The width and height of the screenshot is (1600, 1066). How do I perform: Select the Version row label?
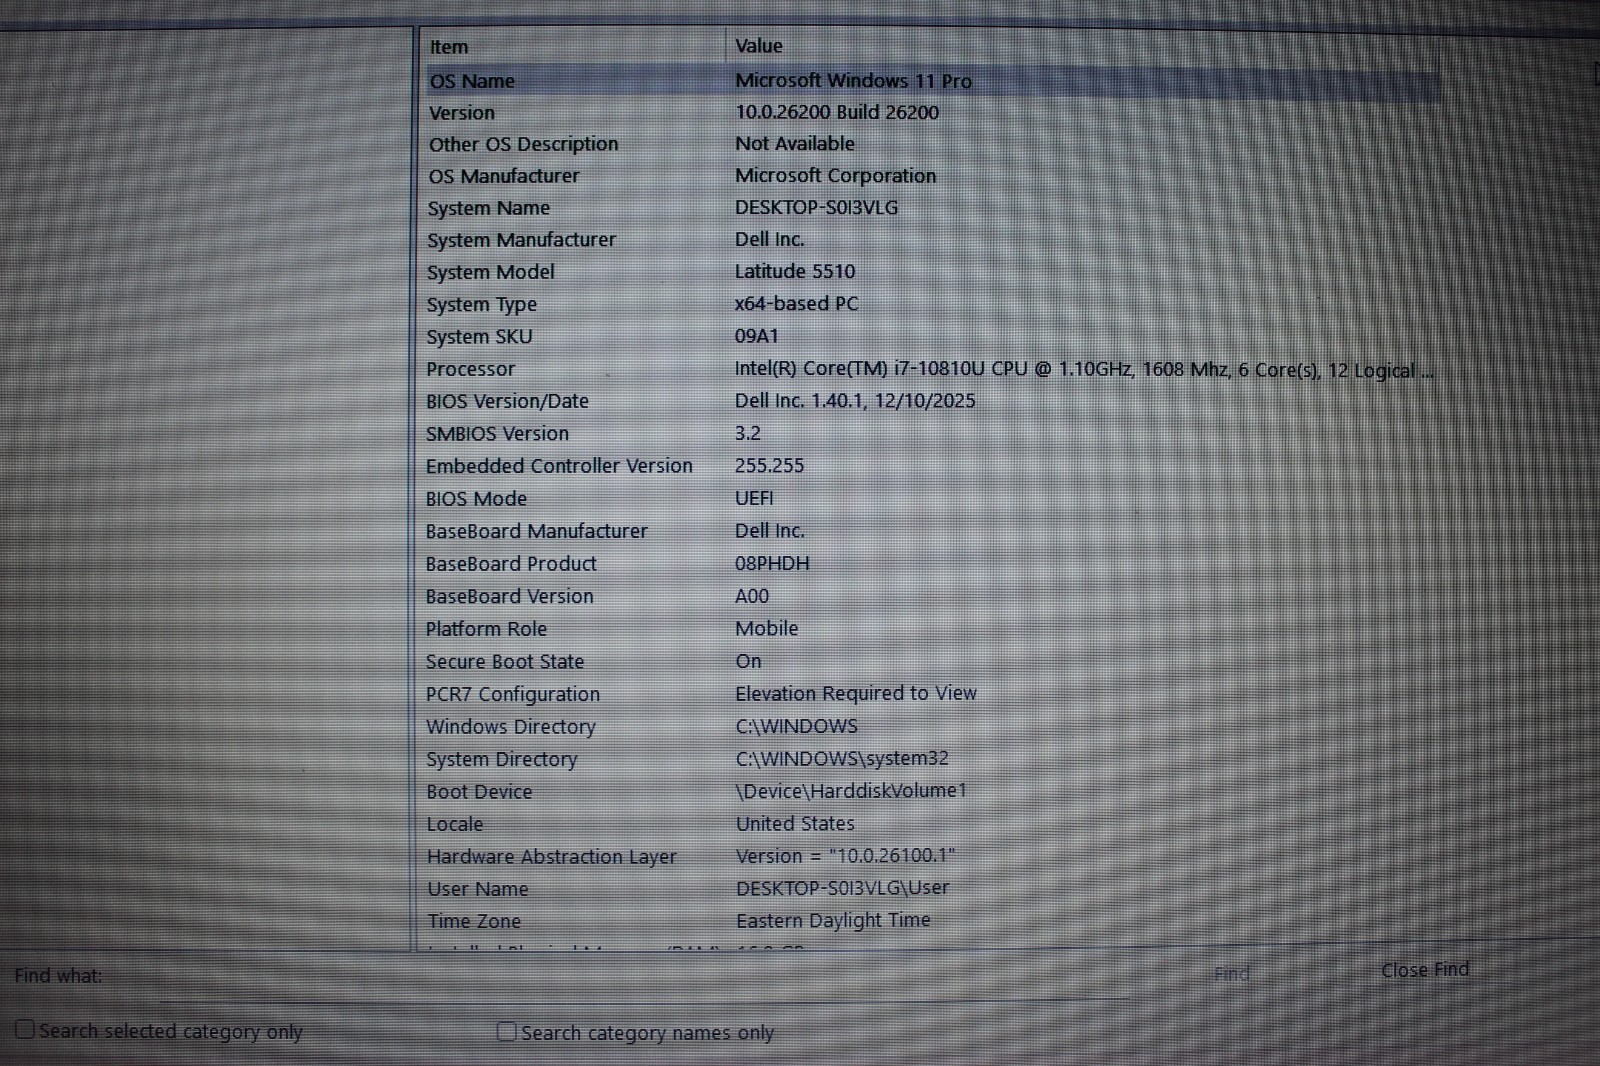tap(462, 113)
